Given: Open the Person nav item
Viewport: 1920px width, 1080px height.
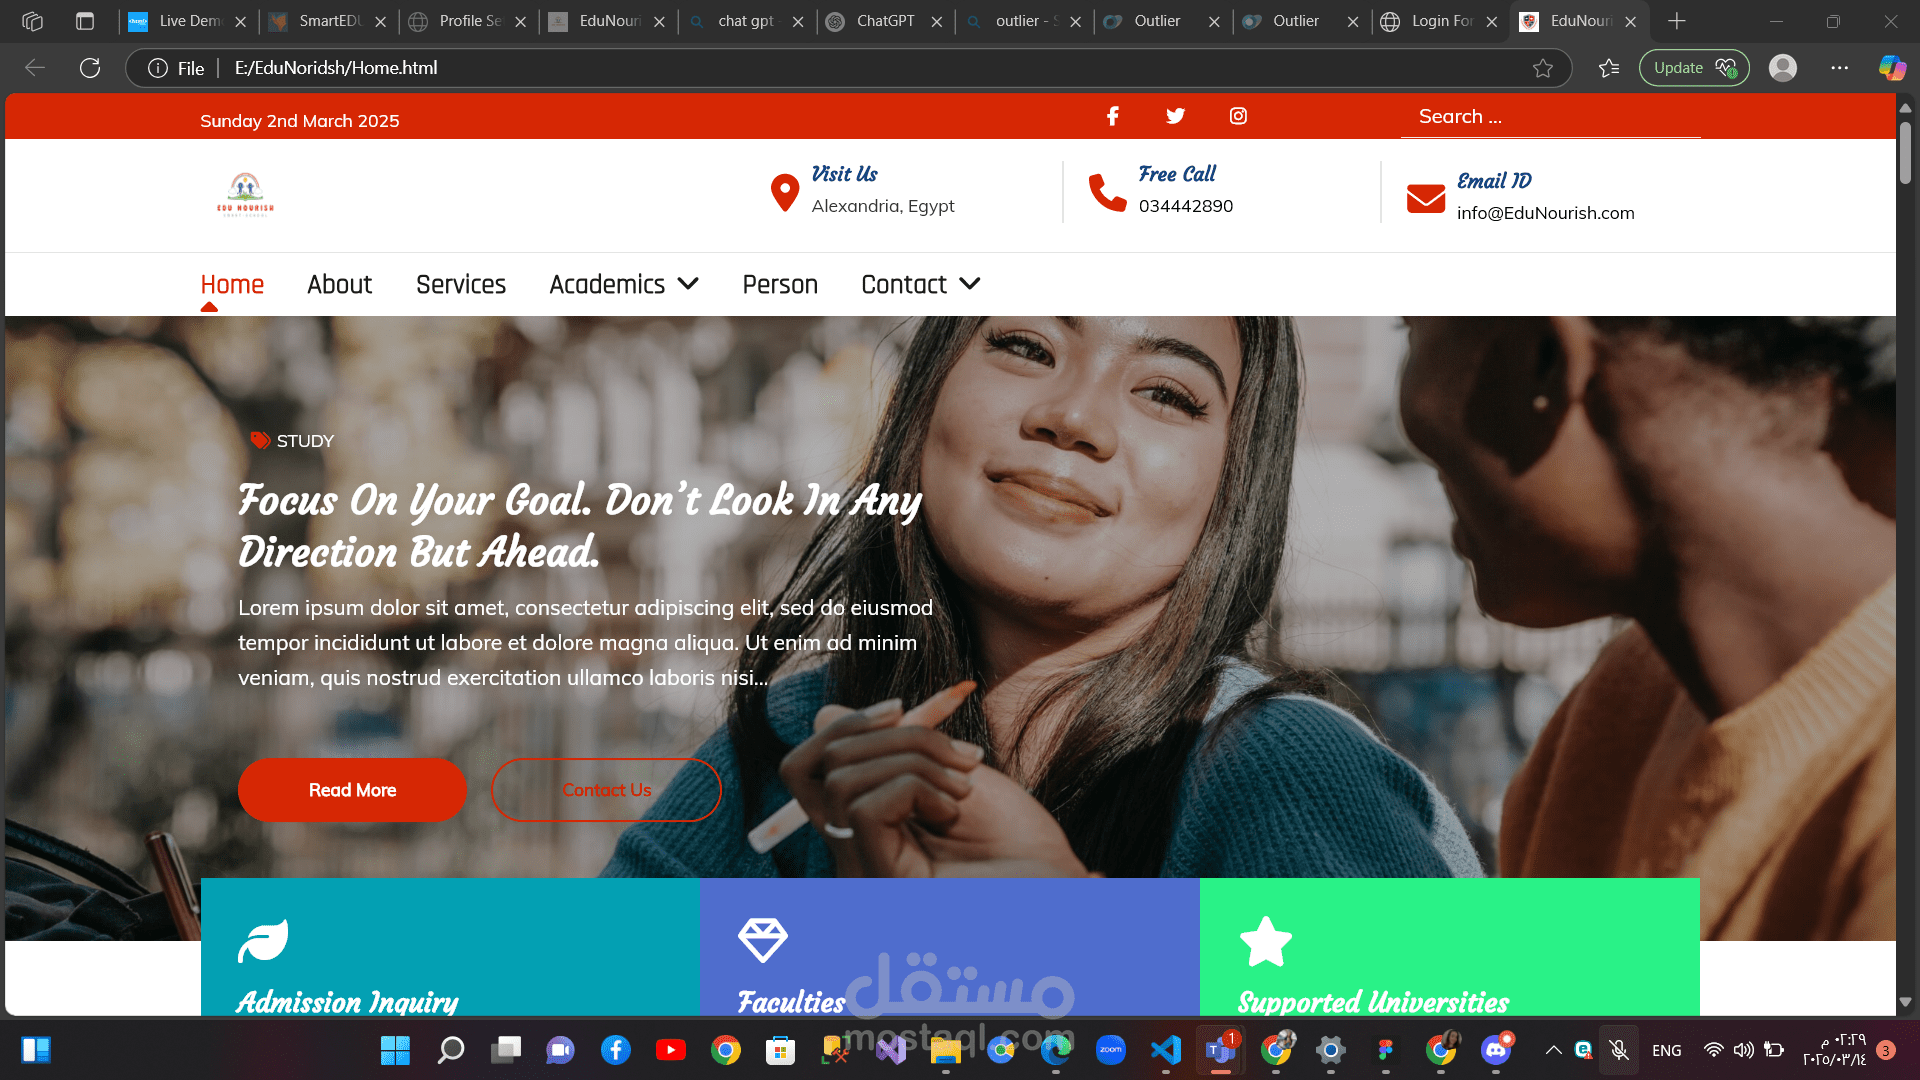Looking at the screenshot, I should tap(780, 285).
